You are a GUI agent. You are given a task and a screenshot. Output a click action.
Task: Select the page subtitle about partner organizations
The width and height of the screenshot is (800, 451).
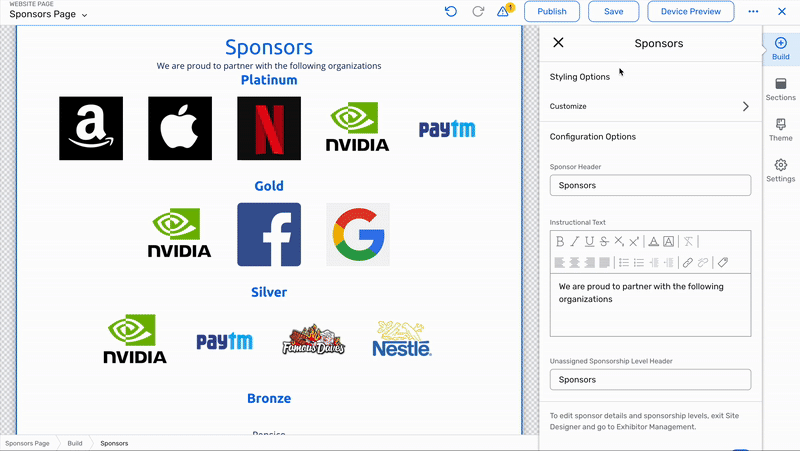(269, 66)
